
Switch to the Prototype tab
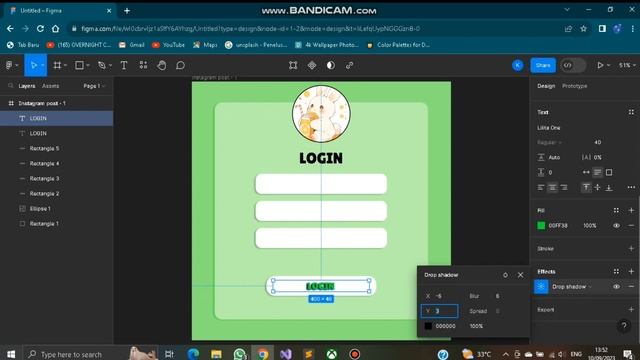[x=575, y=86]
